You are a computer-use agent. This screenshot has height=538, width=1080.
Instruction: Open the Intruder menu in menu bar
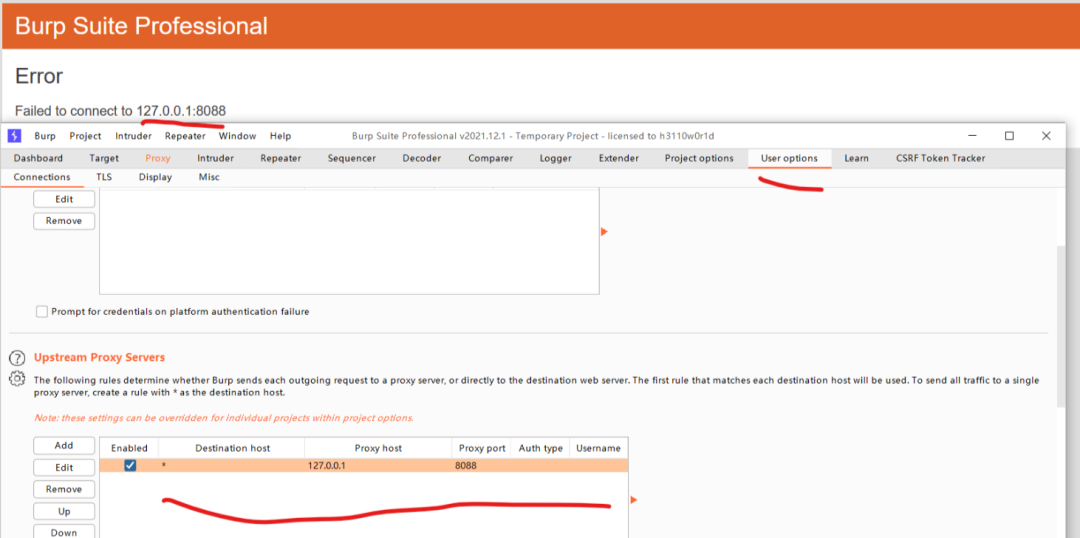[133, 136]
